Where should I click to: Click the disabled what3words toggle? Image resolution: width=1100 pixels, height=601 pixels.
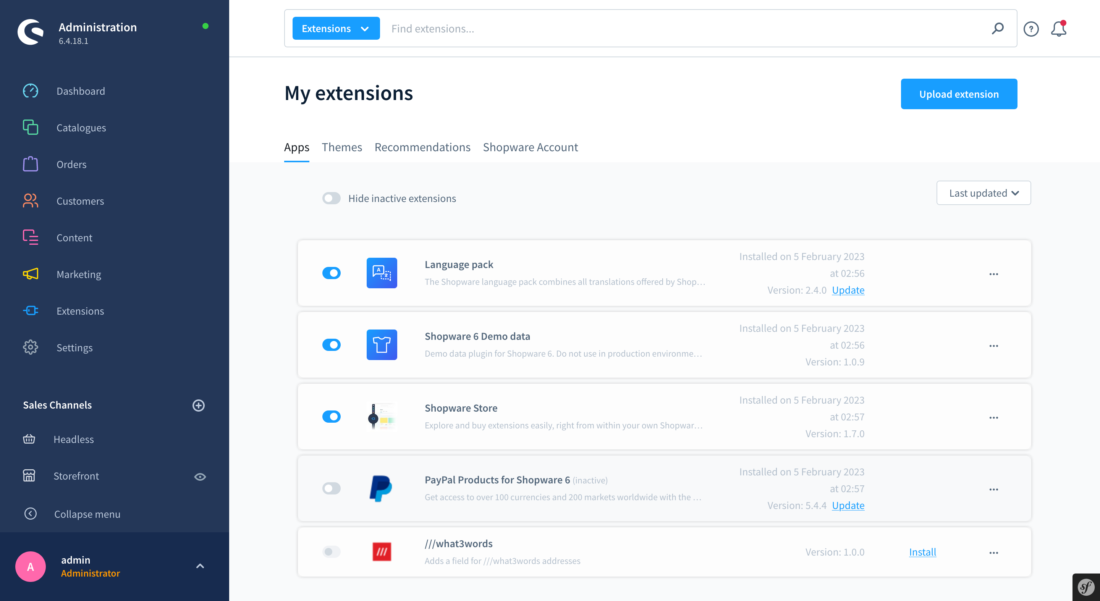click(331, 552)
